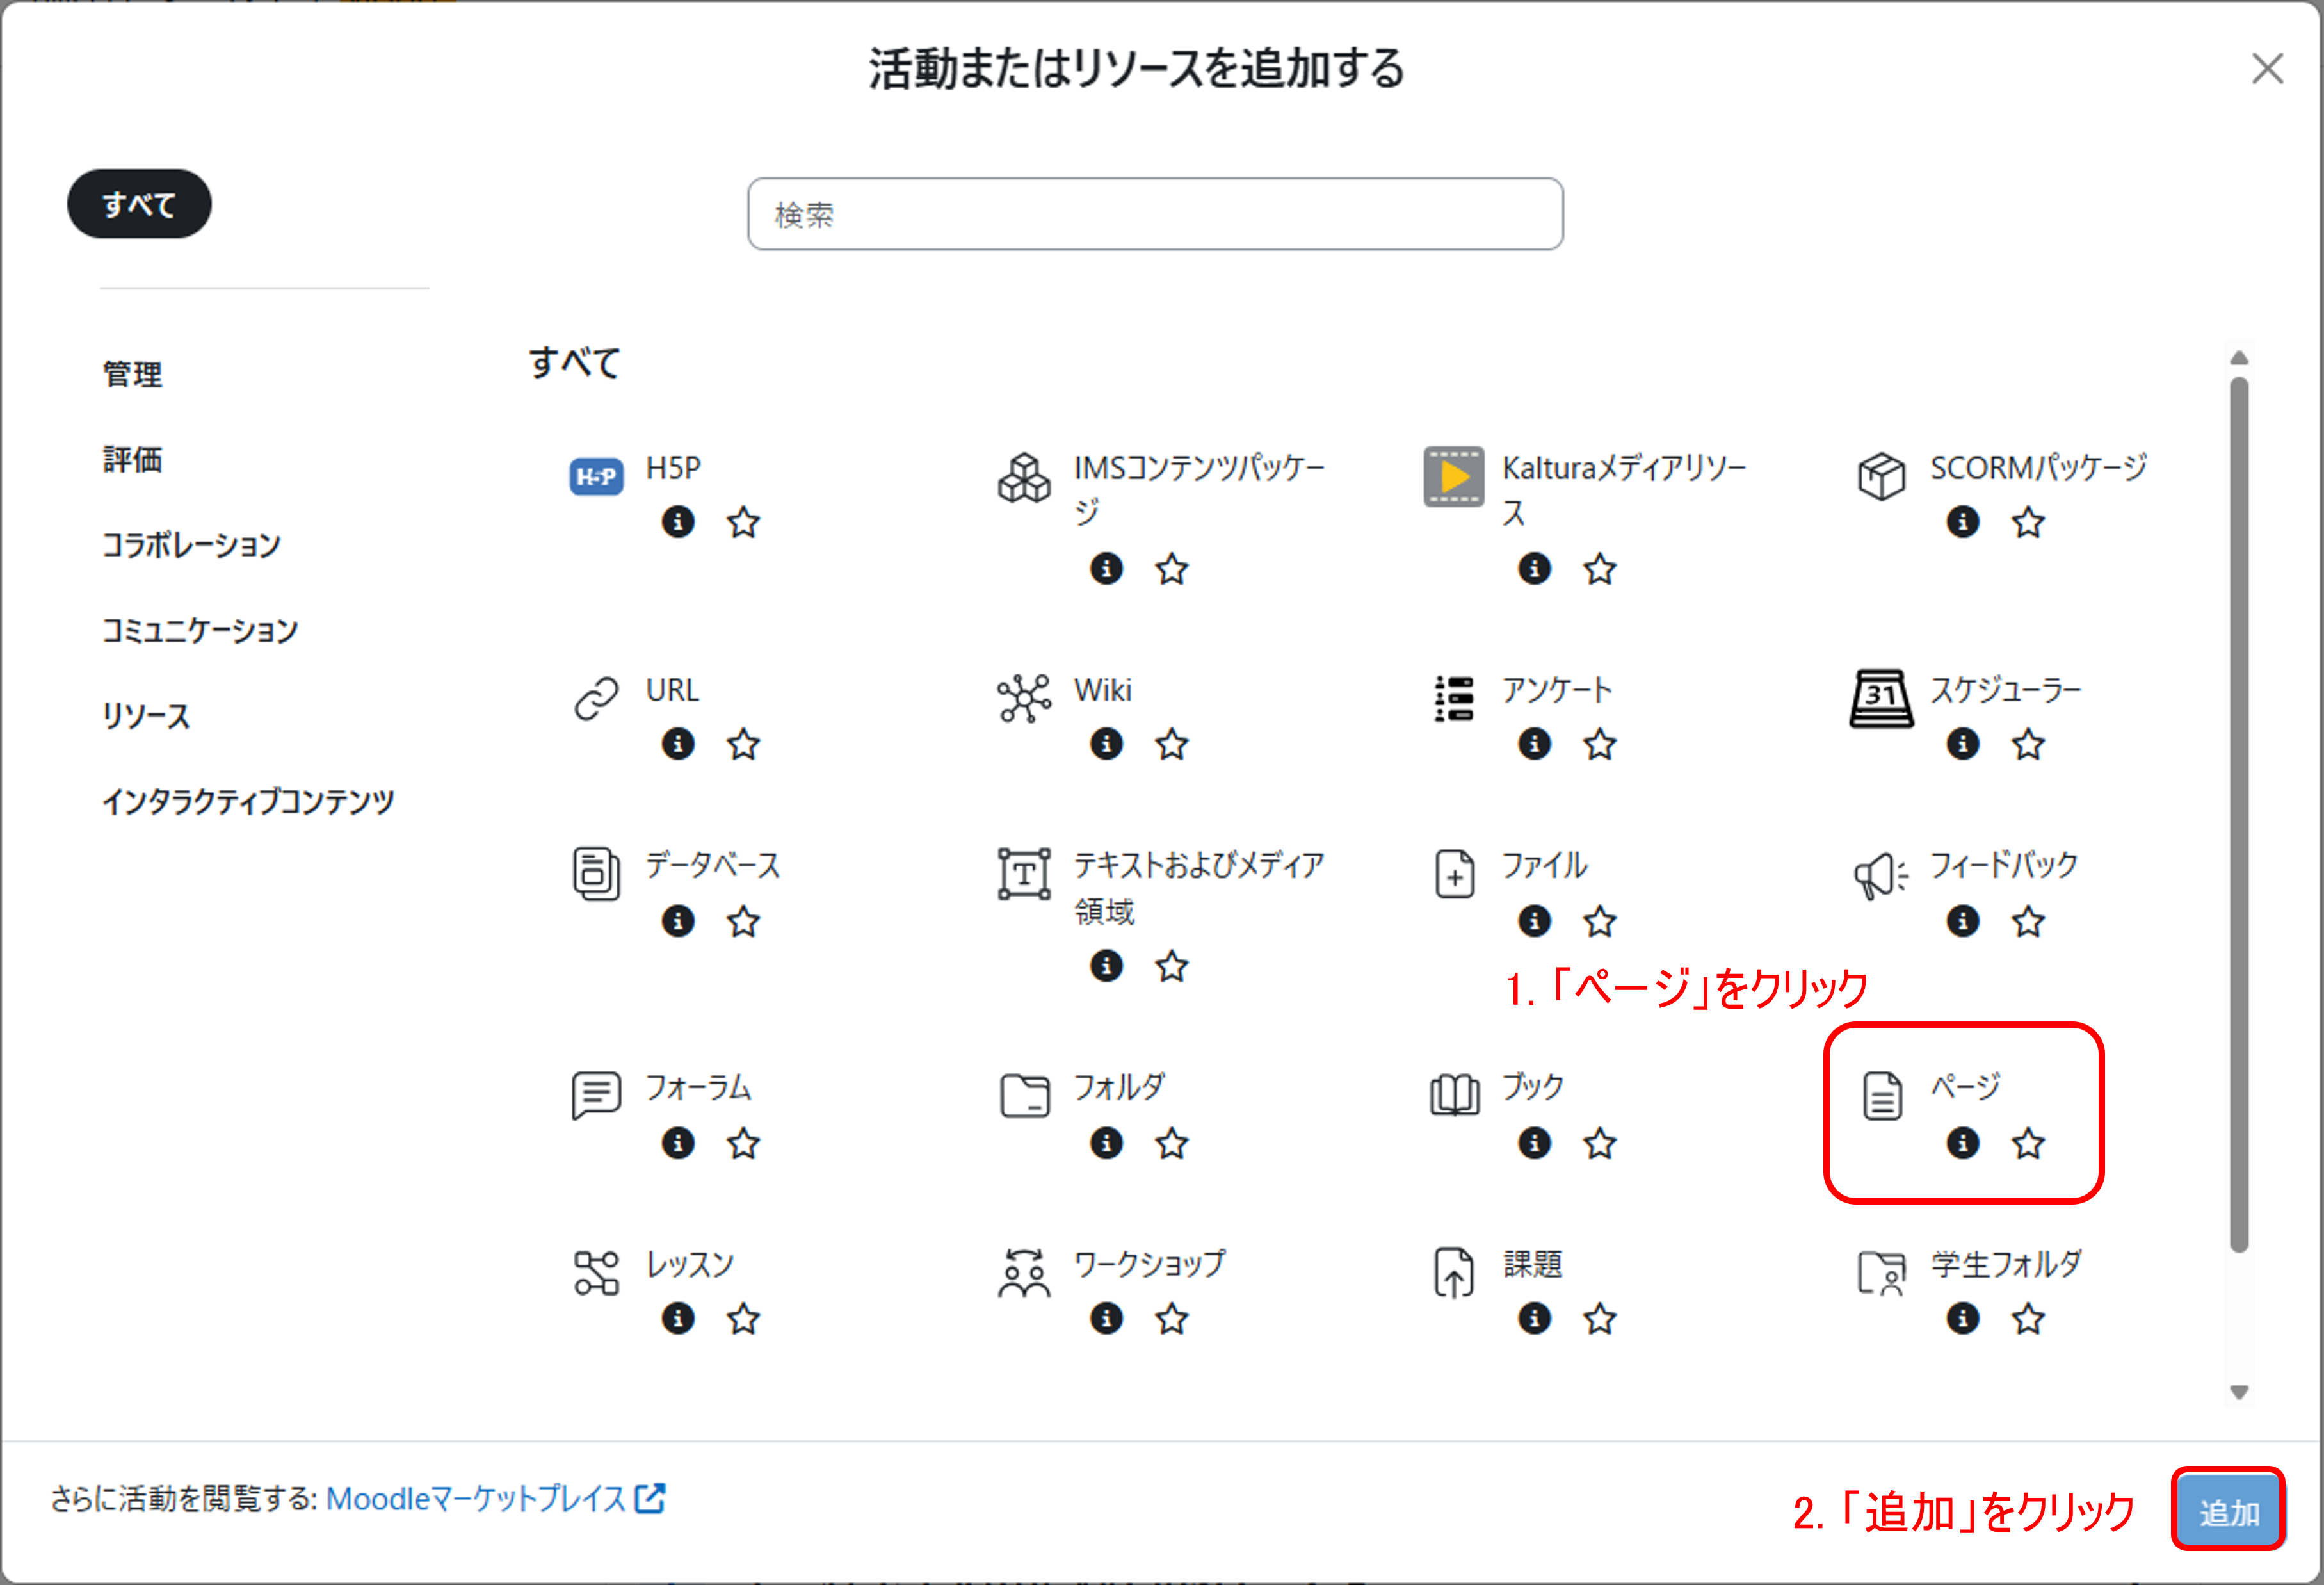This screenshot has width=2324, height=1585.
Task: Choose the ワークショップ people icon
Action: (1024, 1273)
